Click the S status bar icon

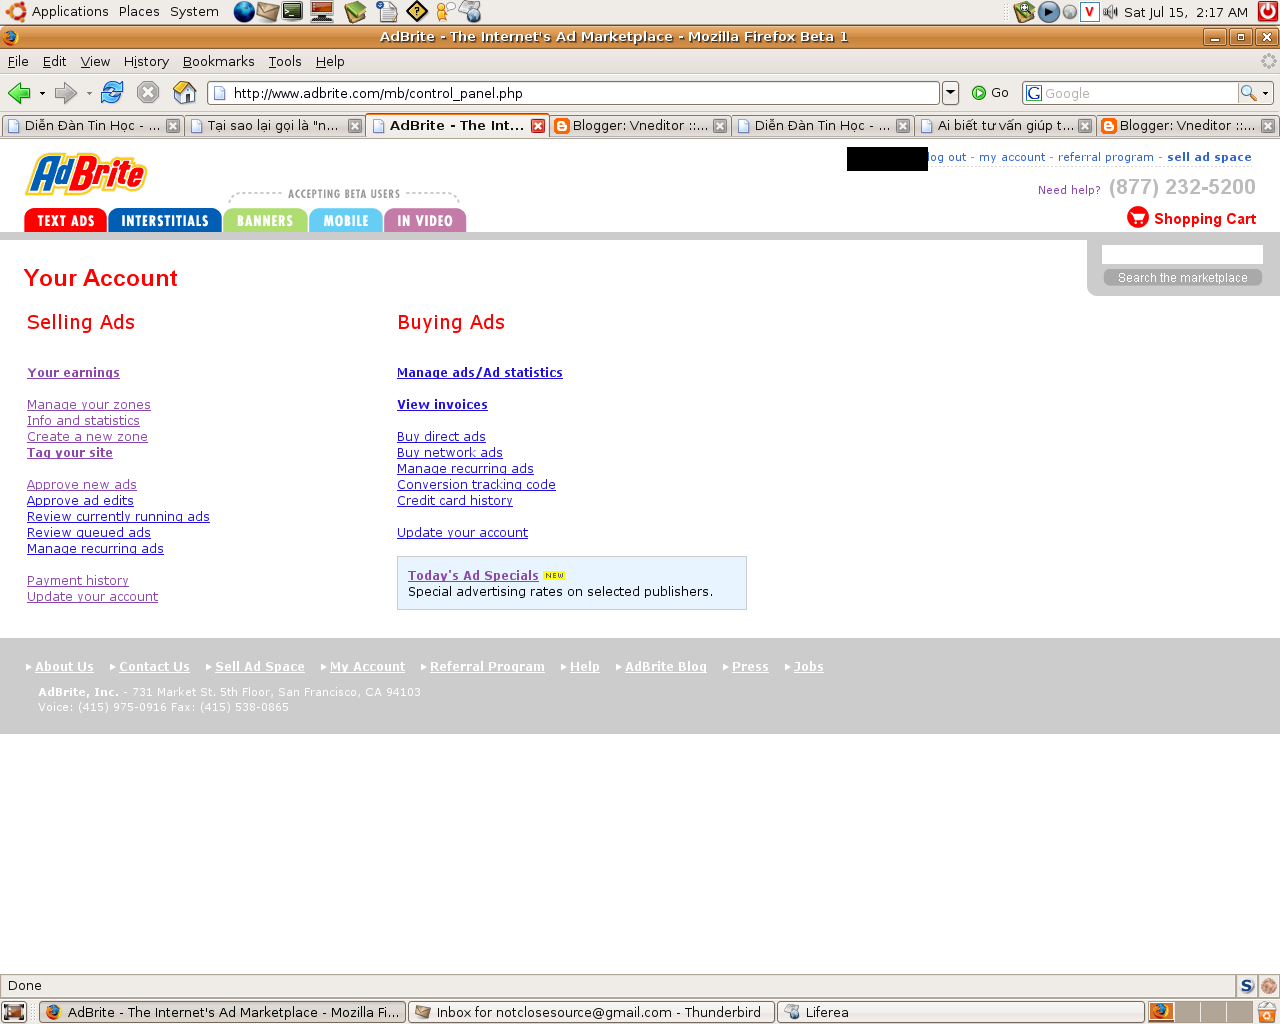[1246, 985]
